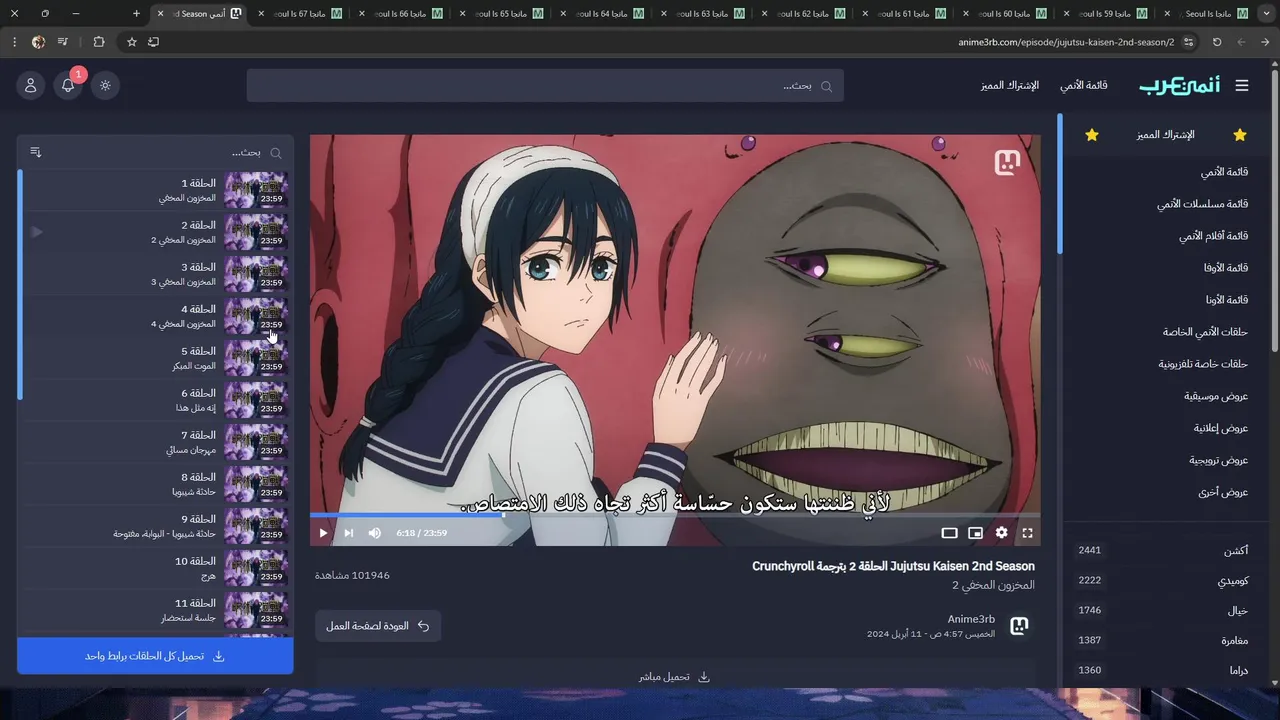Enter fullscreen in the video player
This screenshot has height=720, width=1280.
click(1027, 533)
